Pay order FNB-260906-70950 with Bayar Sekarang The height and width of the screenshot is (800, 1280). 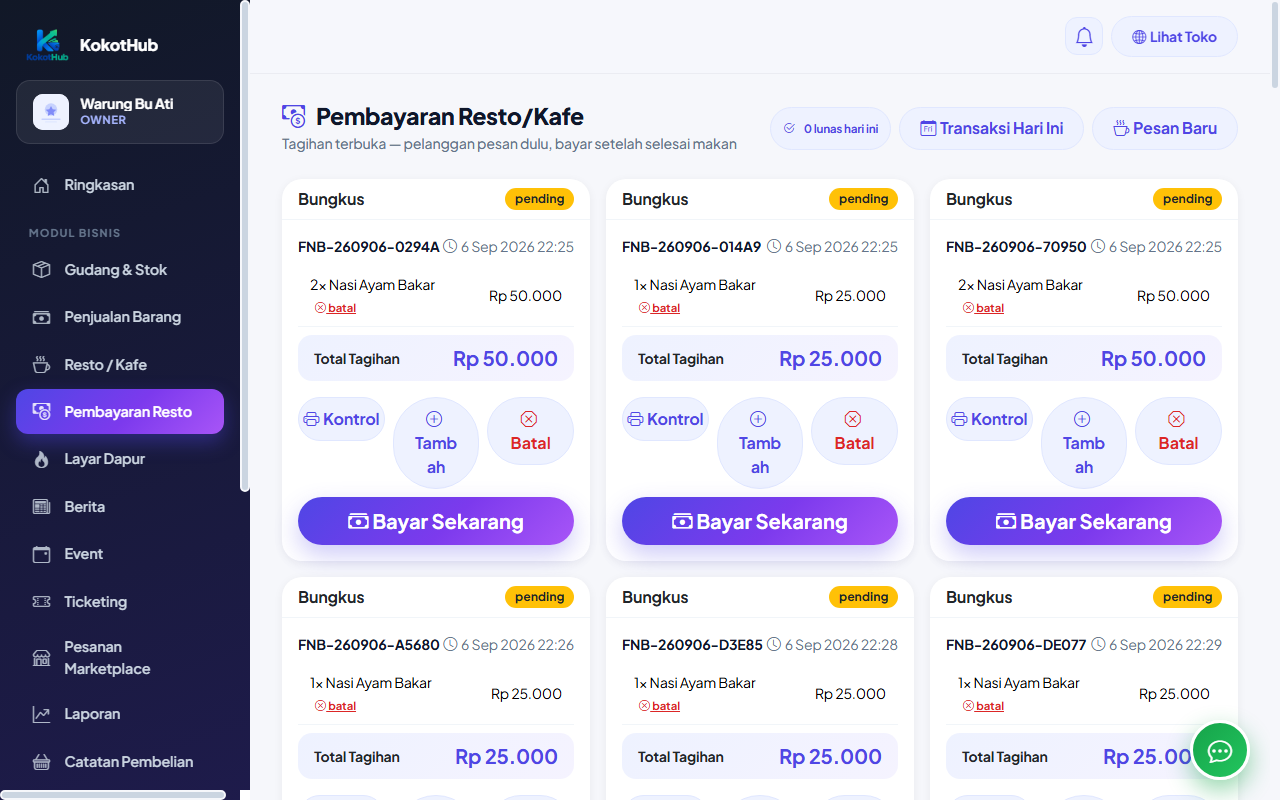click(x=1084, y=521)
